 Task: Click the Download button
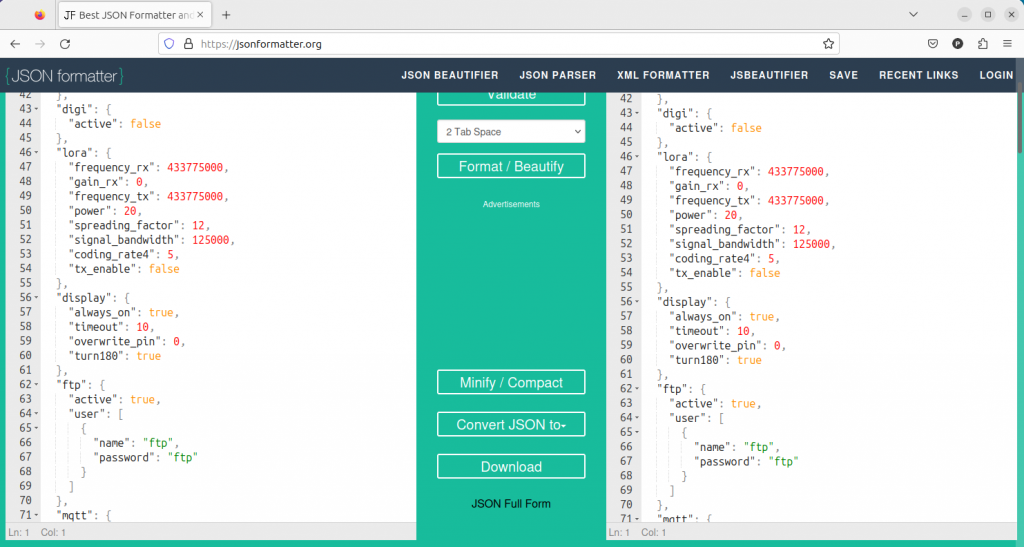click(511, 467)
